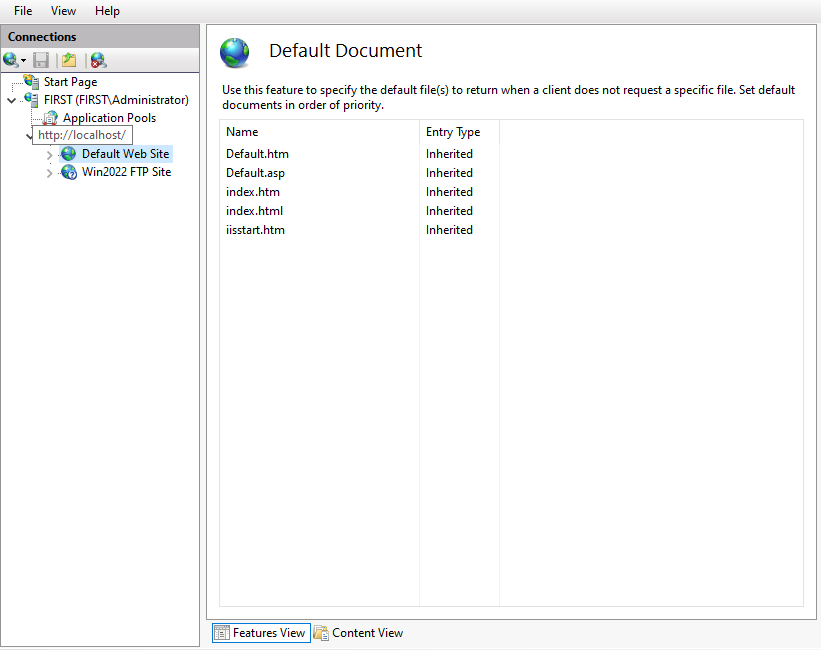Viewport: 821px width, 650px height.
Task: Sort by the Entry Type column header
Action: [459, 132]
